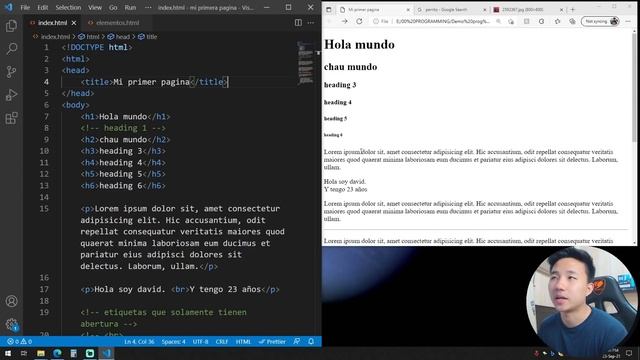Expand the title breadcrumb
640x360 pixels.
click(148, 37)
